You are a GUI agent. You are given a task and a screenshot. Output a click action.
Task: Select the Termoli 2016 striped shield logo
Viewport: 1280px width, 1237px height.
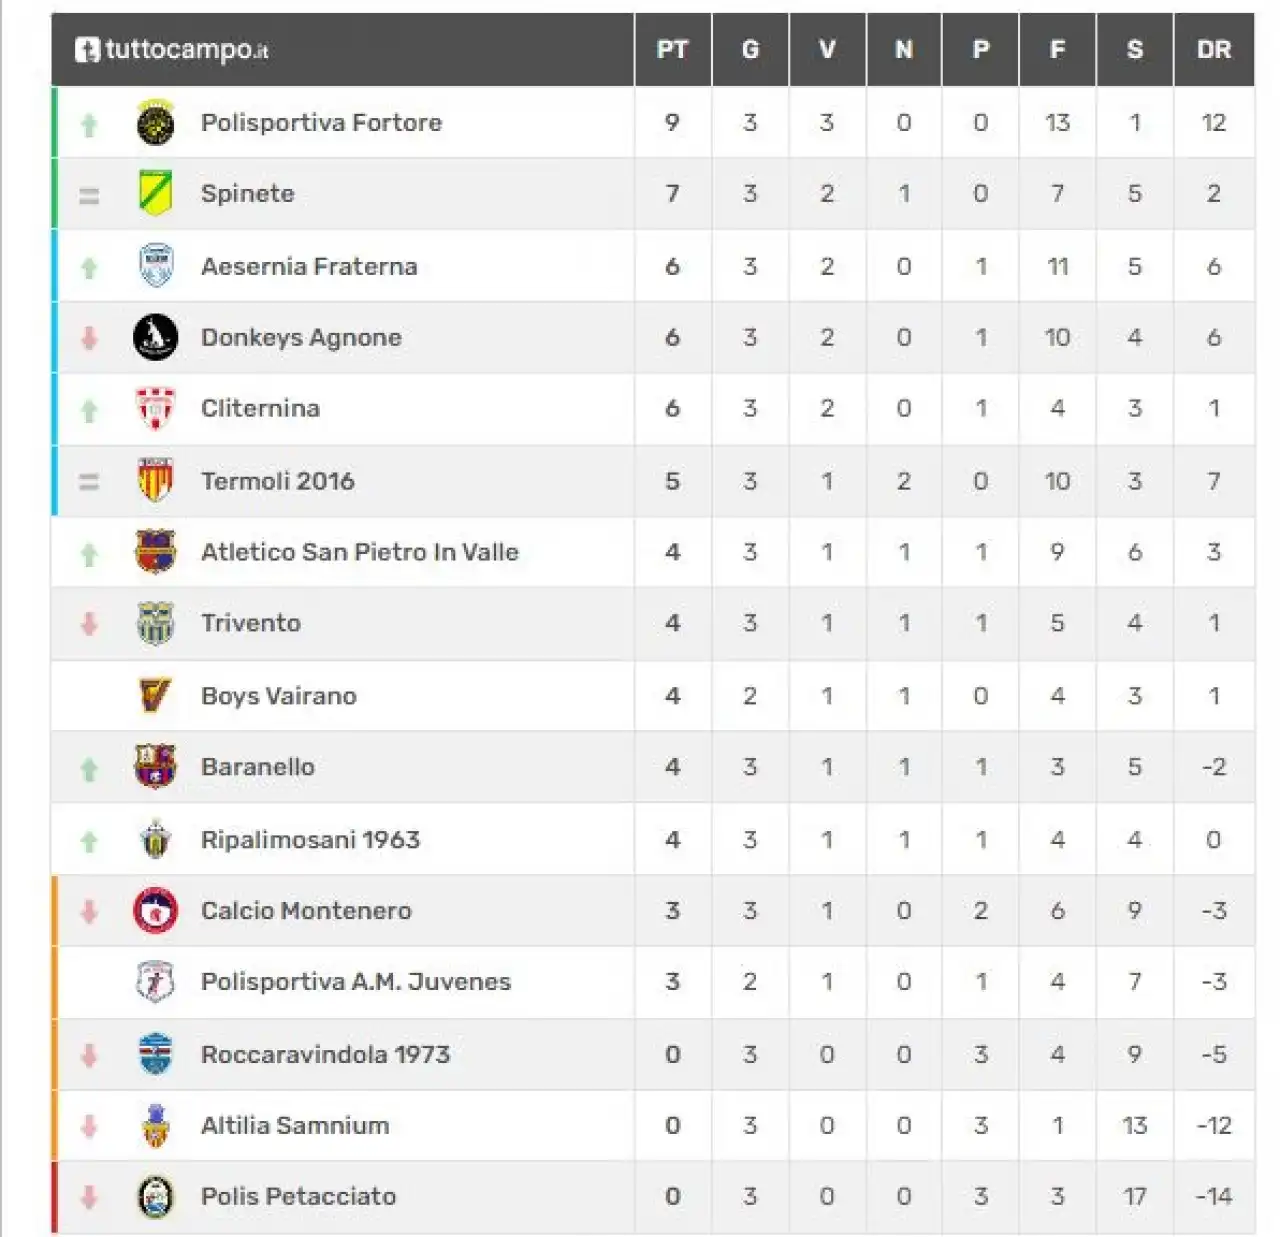point(155,481)
